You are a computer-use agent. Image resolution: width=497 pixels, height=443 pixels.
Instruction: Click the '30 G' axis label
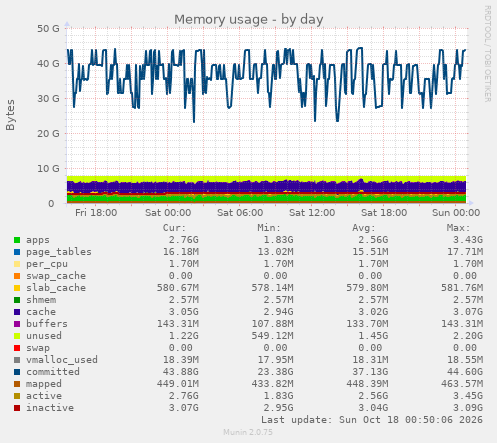pos(48,98)
